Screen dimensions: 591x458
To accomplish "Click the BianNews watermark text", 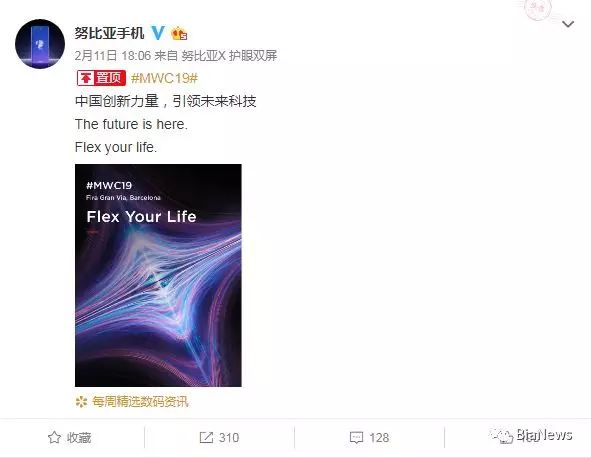I will (x=545, y=435).
